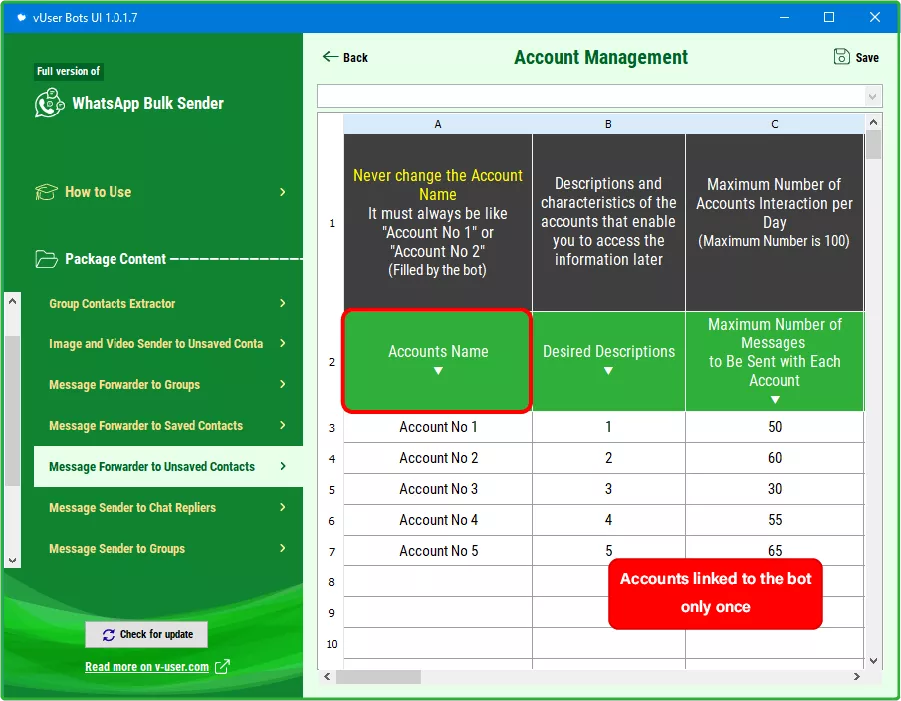901x701 pixels.
Task: Click the table's scroll up arrow
Action: tap(873, 122)
